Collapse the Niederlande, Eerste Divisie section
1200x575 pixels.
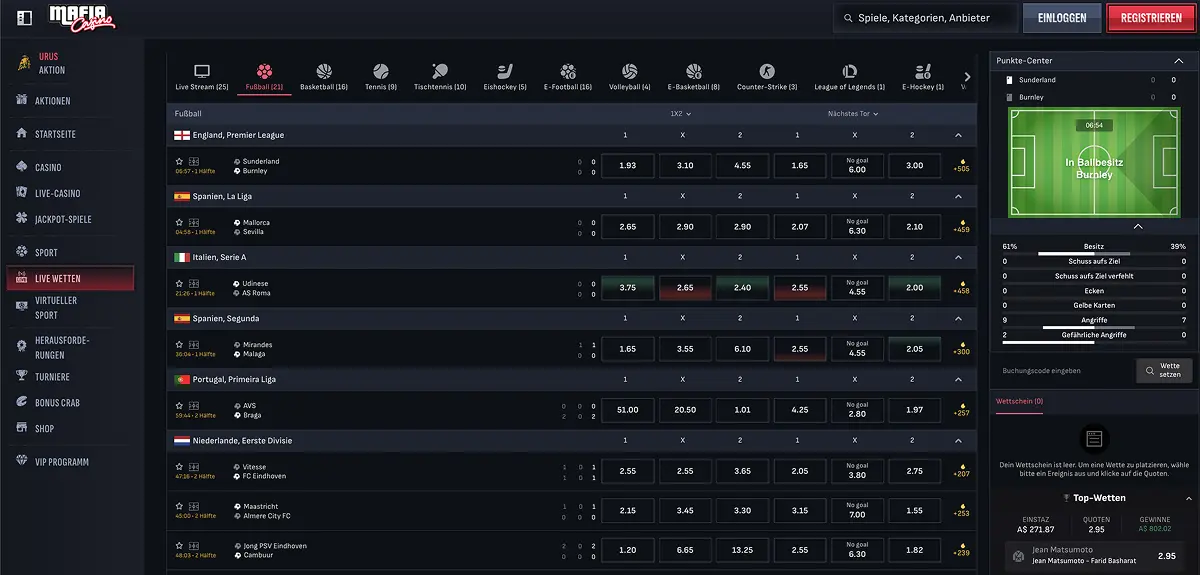coord(958,441)
